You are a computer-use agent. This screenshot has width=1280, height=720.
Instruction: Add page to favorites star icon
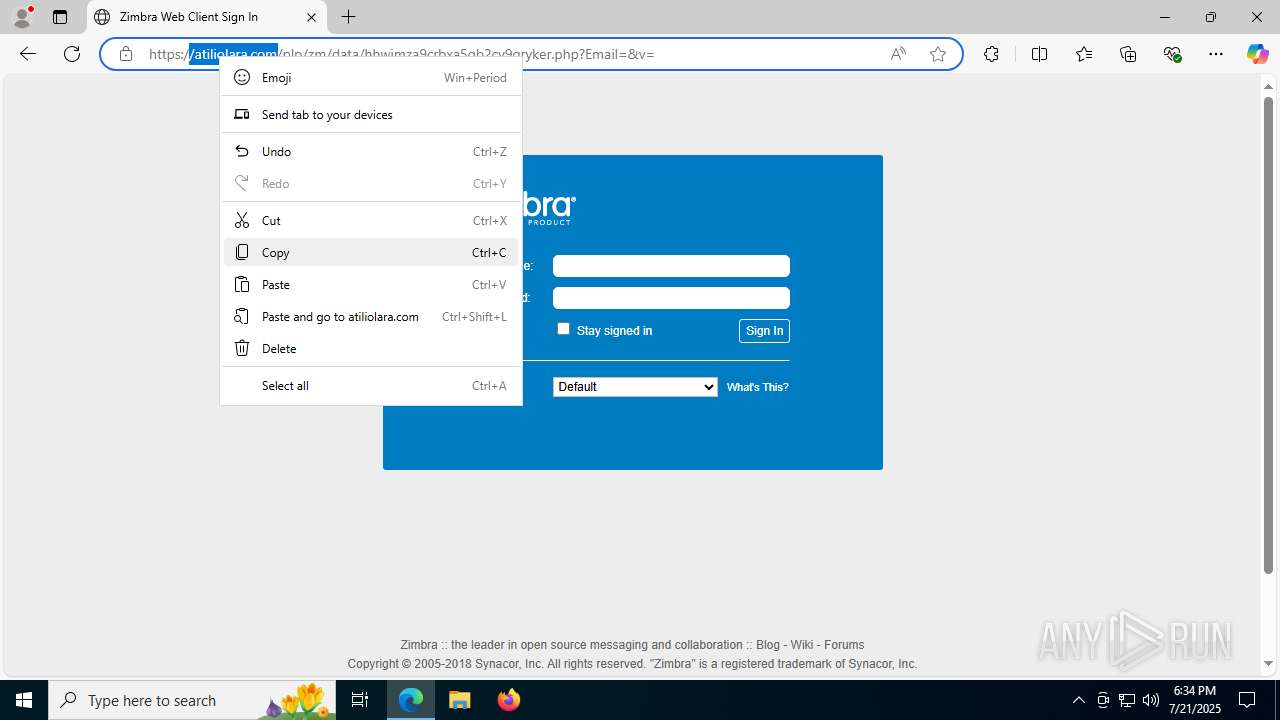click(x=938, y=54)
